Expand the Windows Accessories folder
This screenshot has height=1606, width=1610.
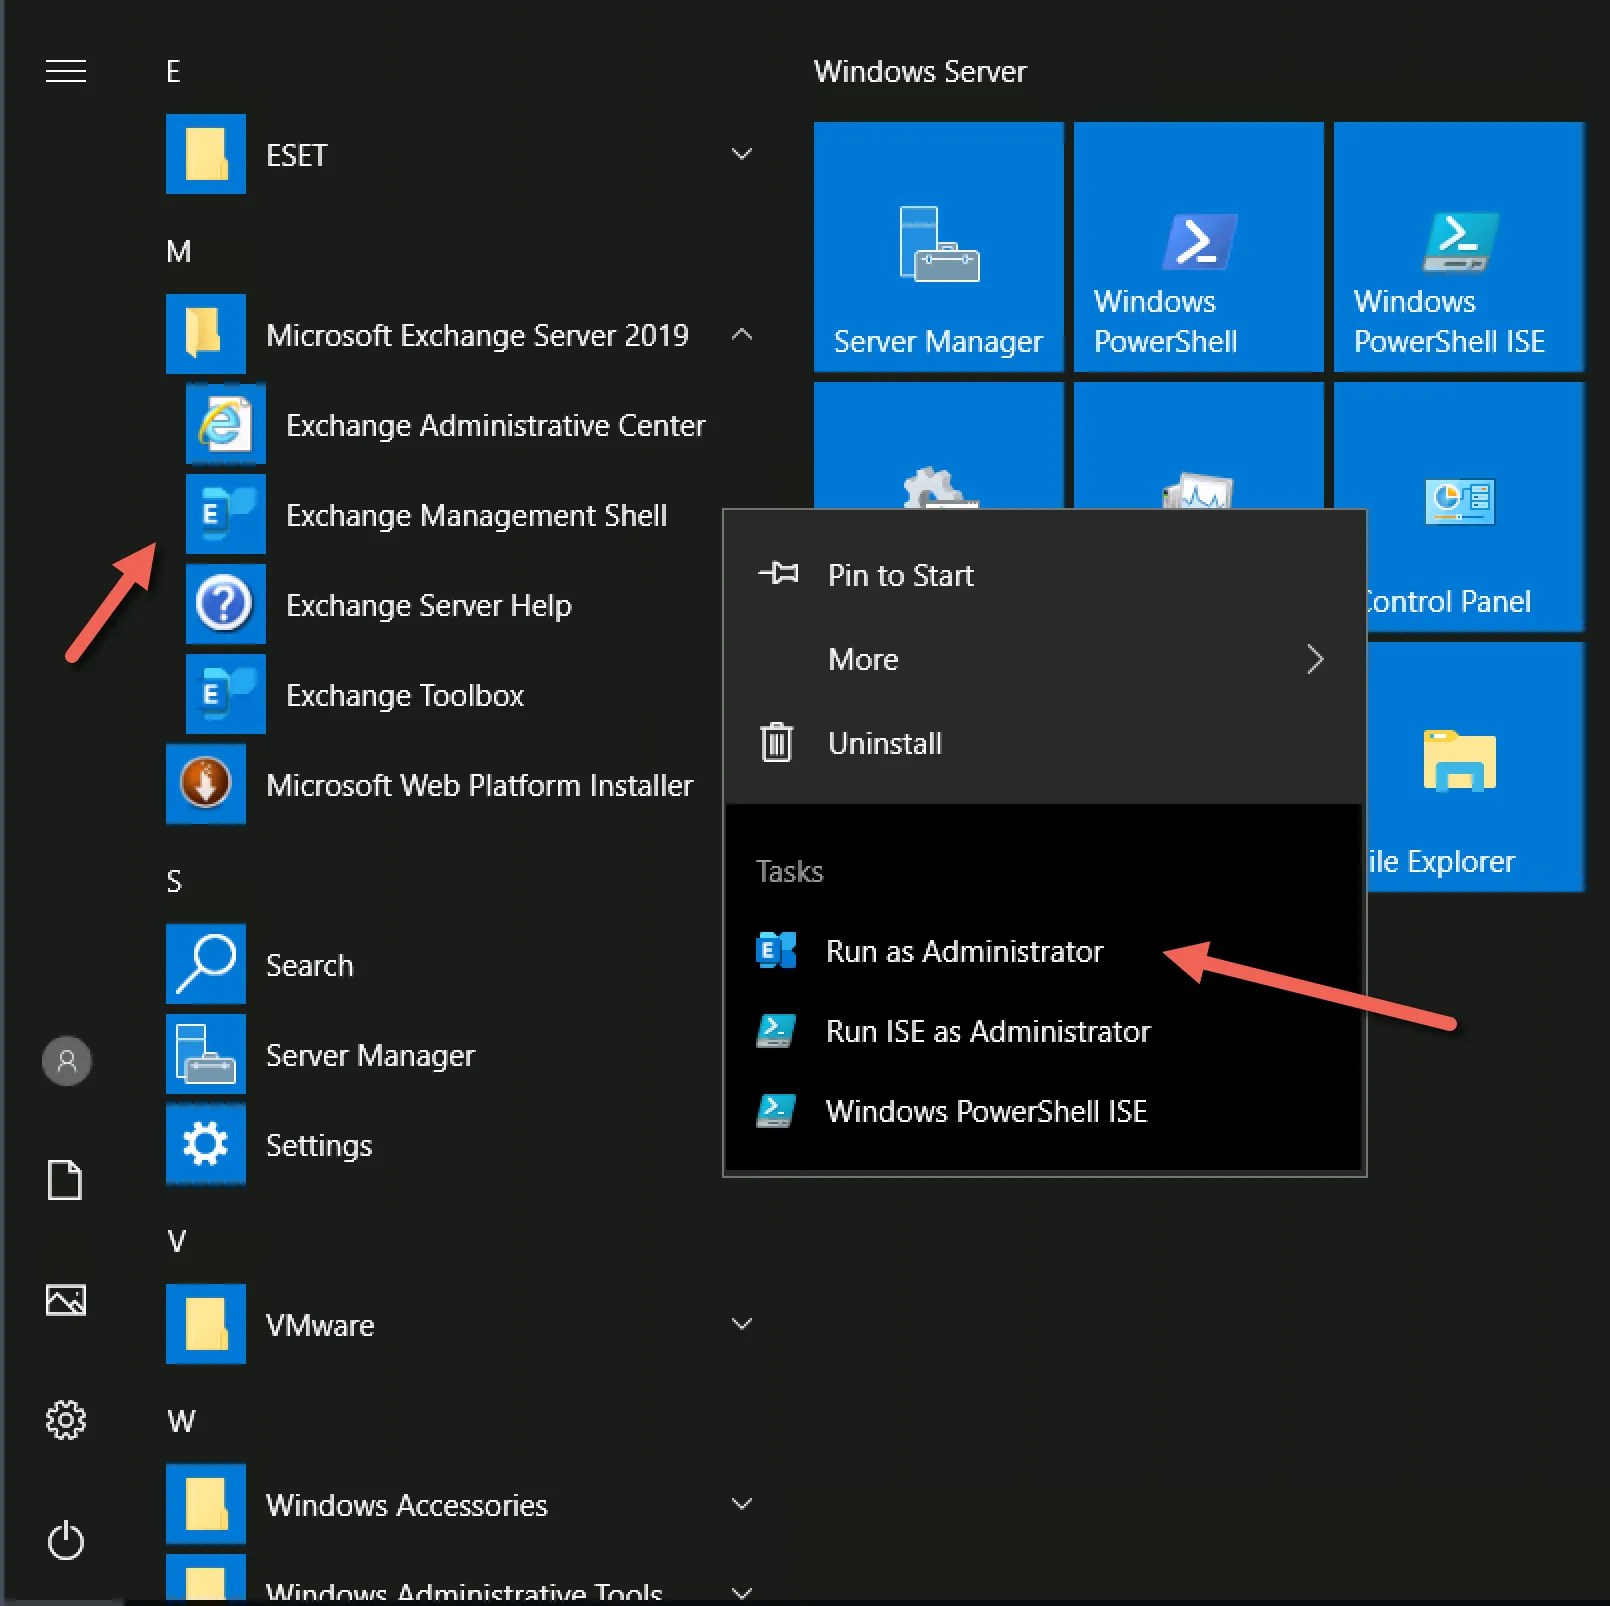pos(742,1503)
